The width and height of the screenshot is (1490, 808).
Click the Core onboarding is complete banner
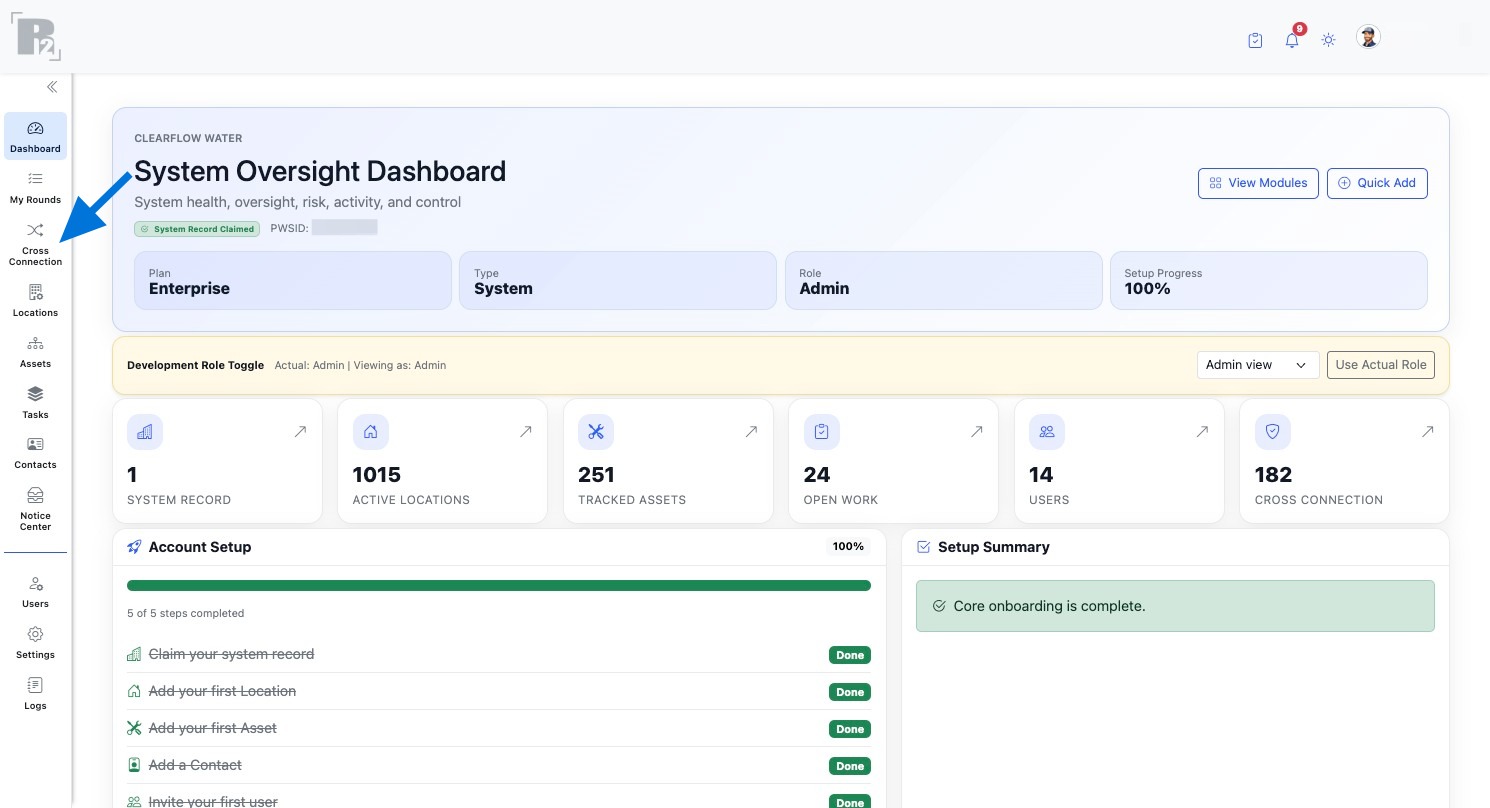pyautogui.click(x=1175, y=606)
